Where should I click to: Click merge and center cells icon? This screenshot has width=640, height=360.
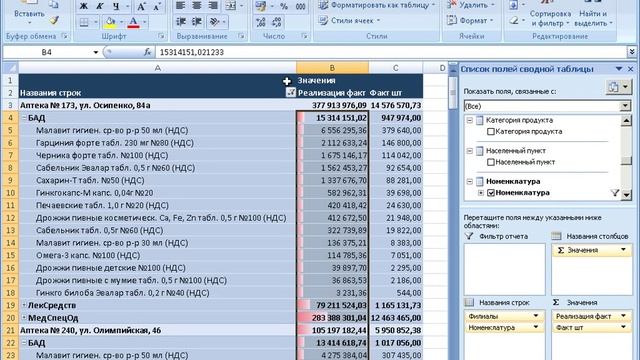click(231, 6)
